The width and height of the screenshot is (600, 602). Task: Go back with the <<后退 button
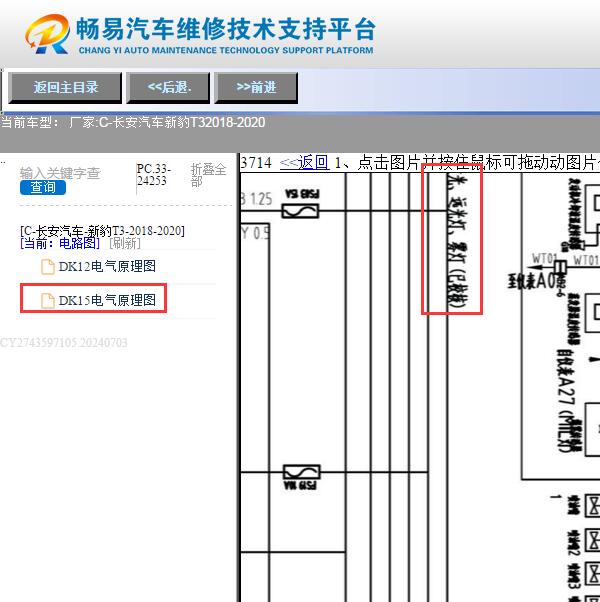click(168, 88)
